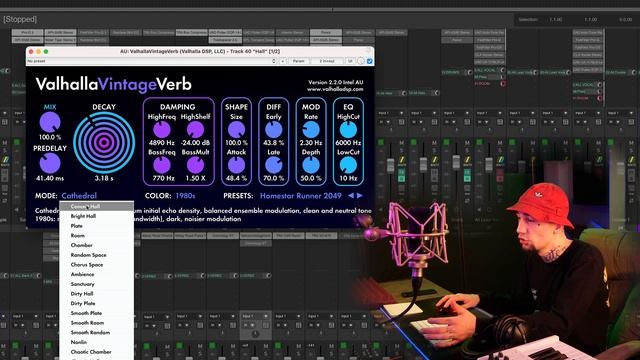The image size is (640, 360).
Task: Click the large DECAY concentric-ring dial
Action: point(104,142)
